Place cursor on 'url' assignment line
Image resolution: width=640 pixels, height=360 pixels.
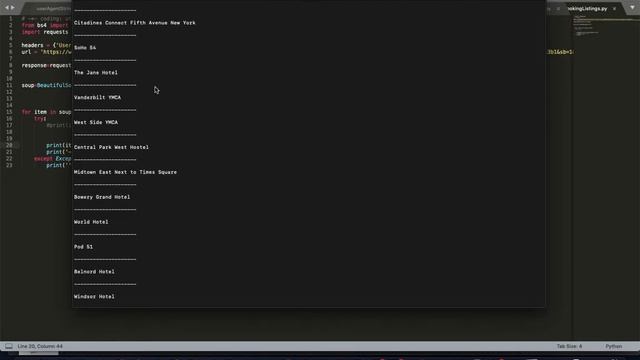click(x=46, y=52)
